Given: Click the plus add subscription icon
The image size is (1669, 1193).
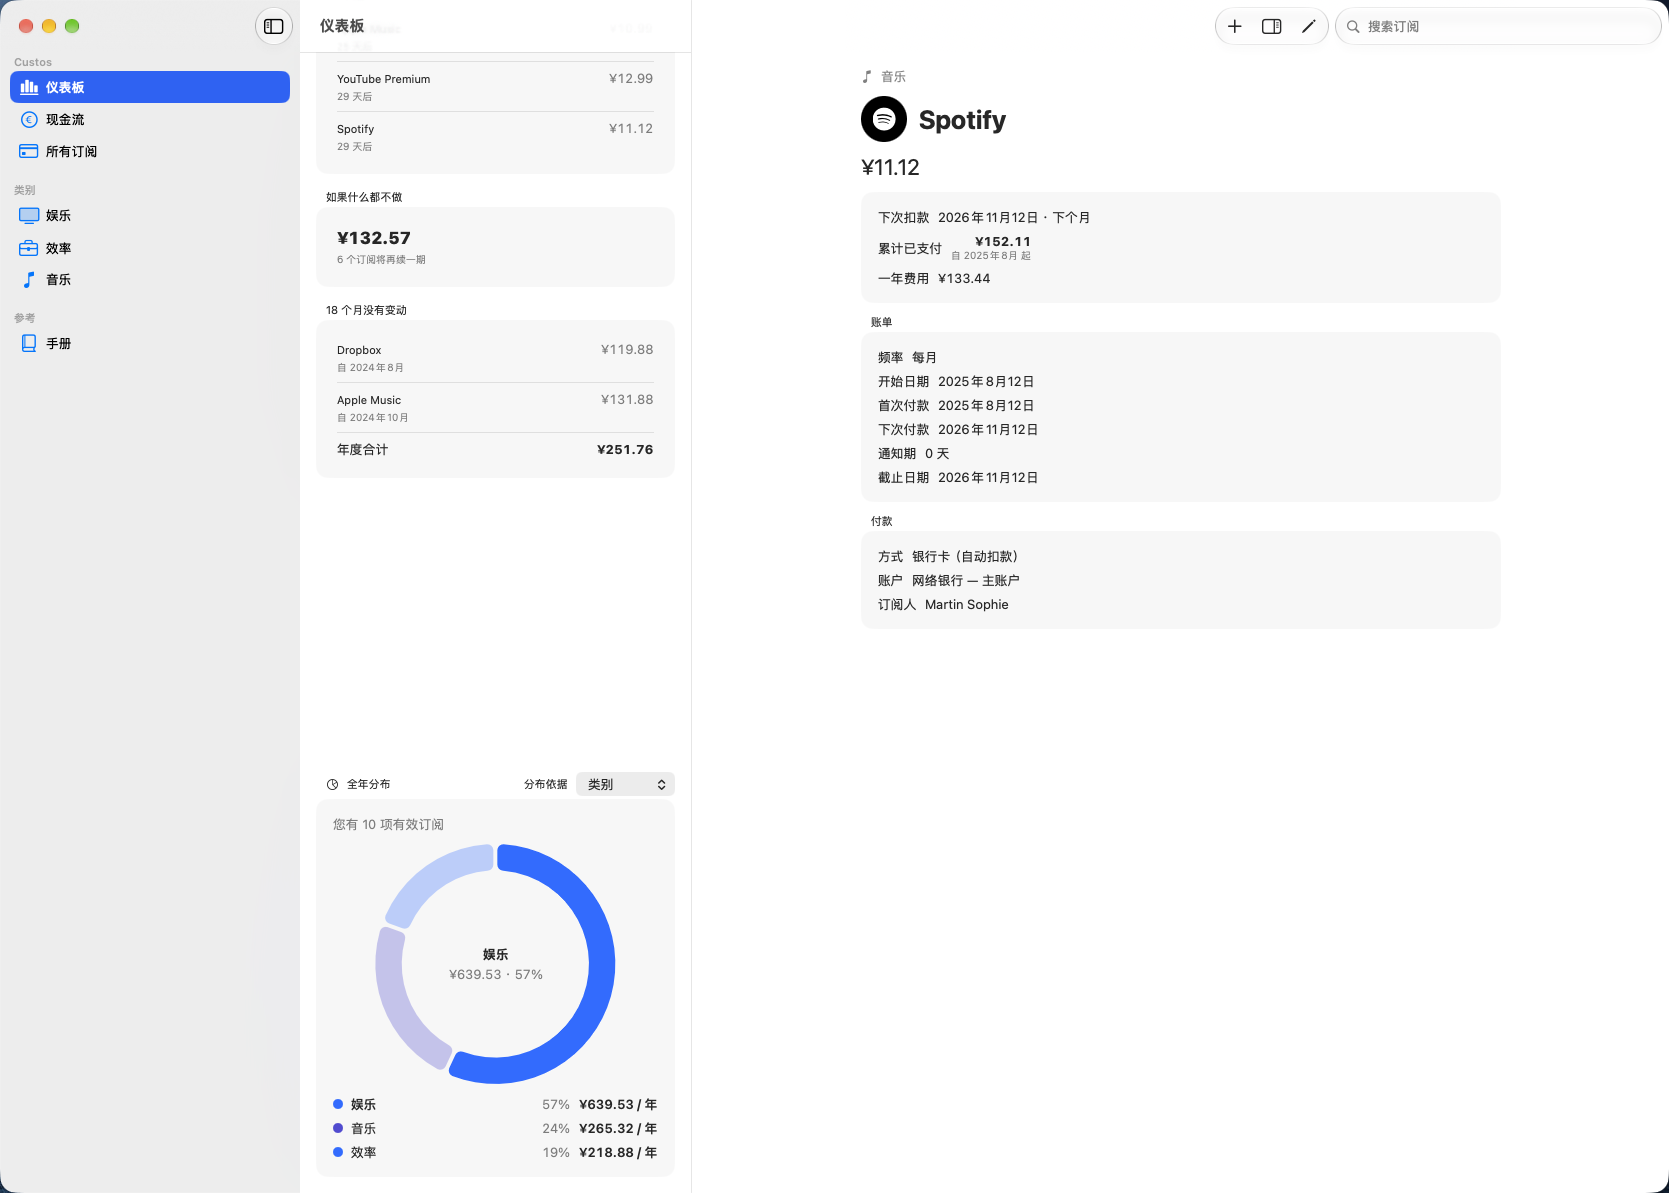Looking at the screenshot, I should 1235,27.
